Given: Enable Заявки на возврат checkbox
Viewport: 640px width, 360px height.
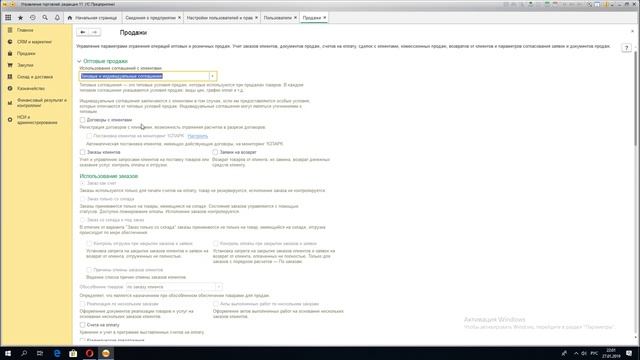Looking at the screenshot, I should tap(215, 152).
